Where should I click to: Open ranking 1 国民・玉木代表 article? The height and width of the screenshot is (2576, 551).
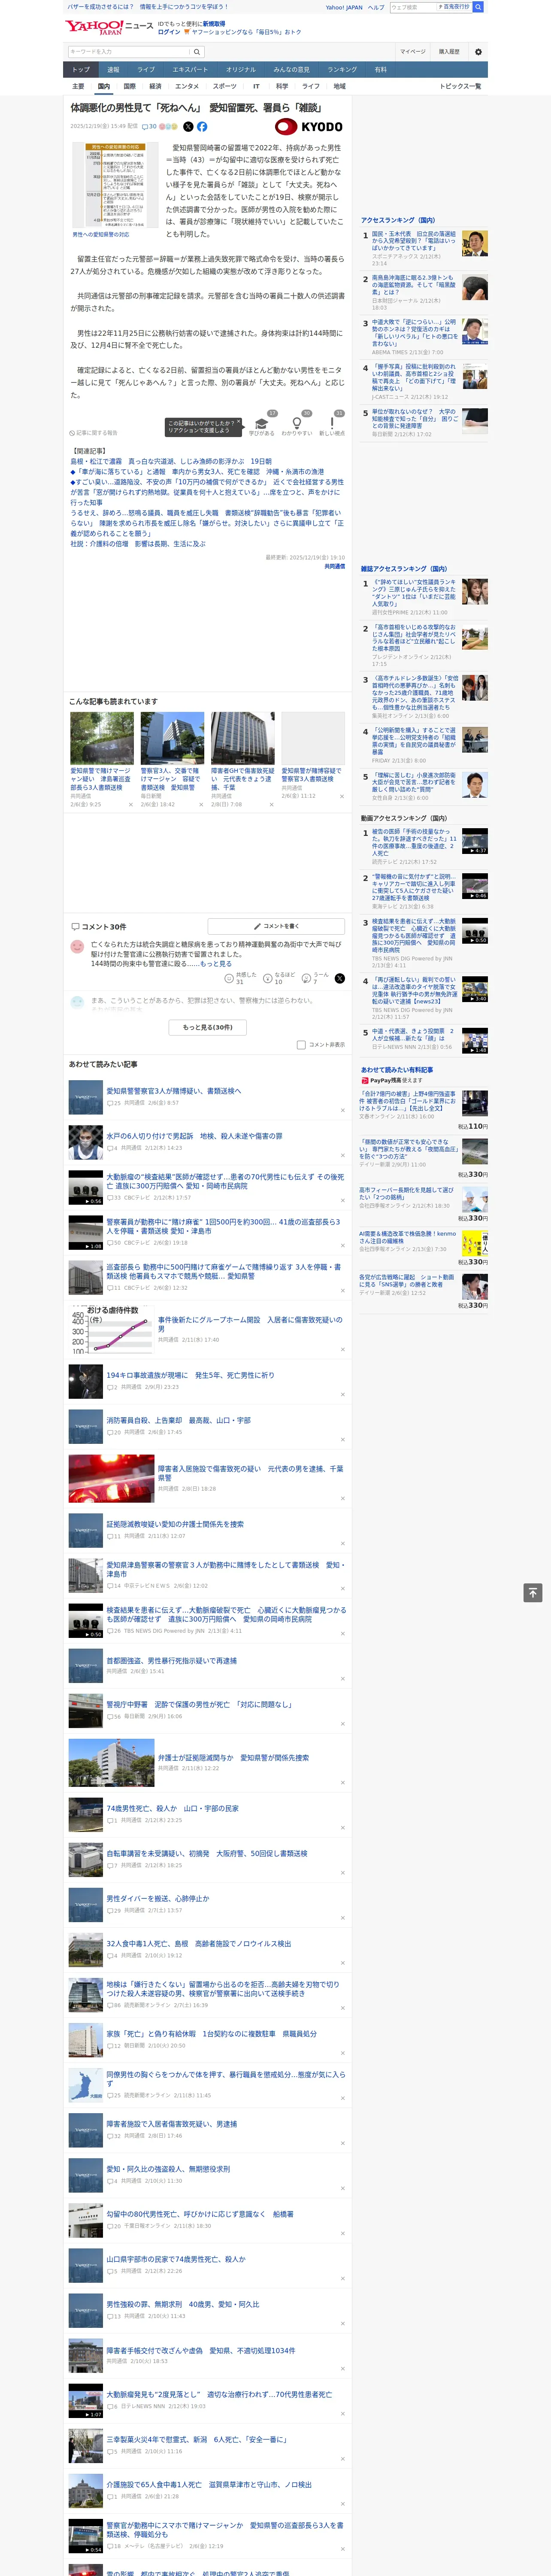point(414,241)
